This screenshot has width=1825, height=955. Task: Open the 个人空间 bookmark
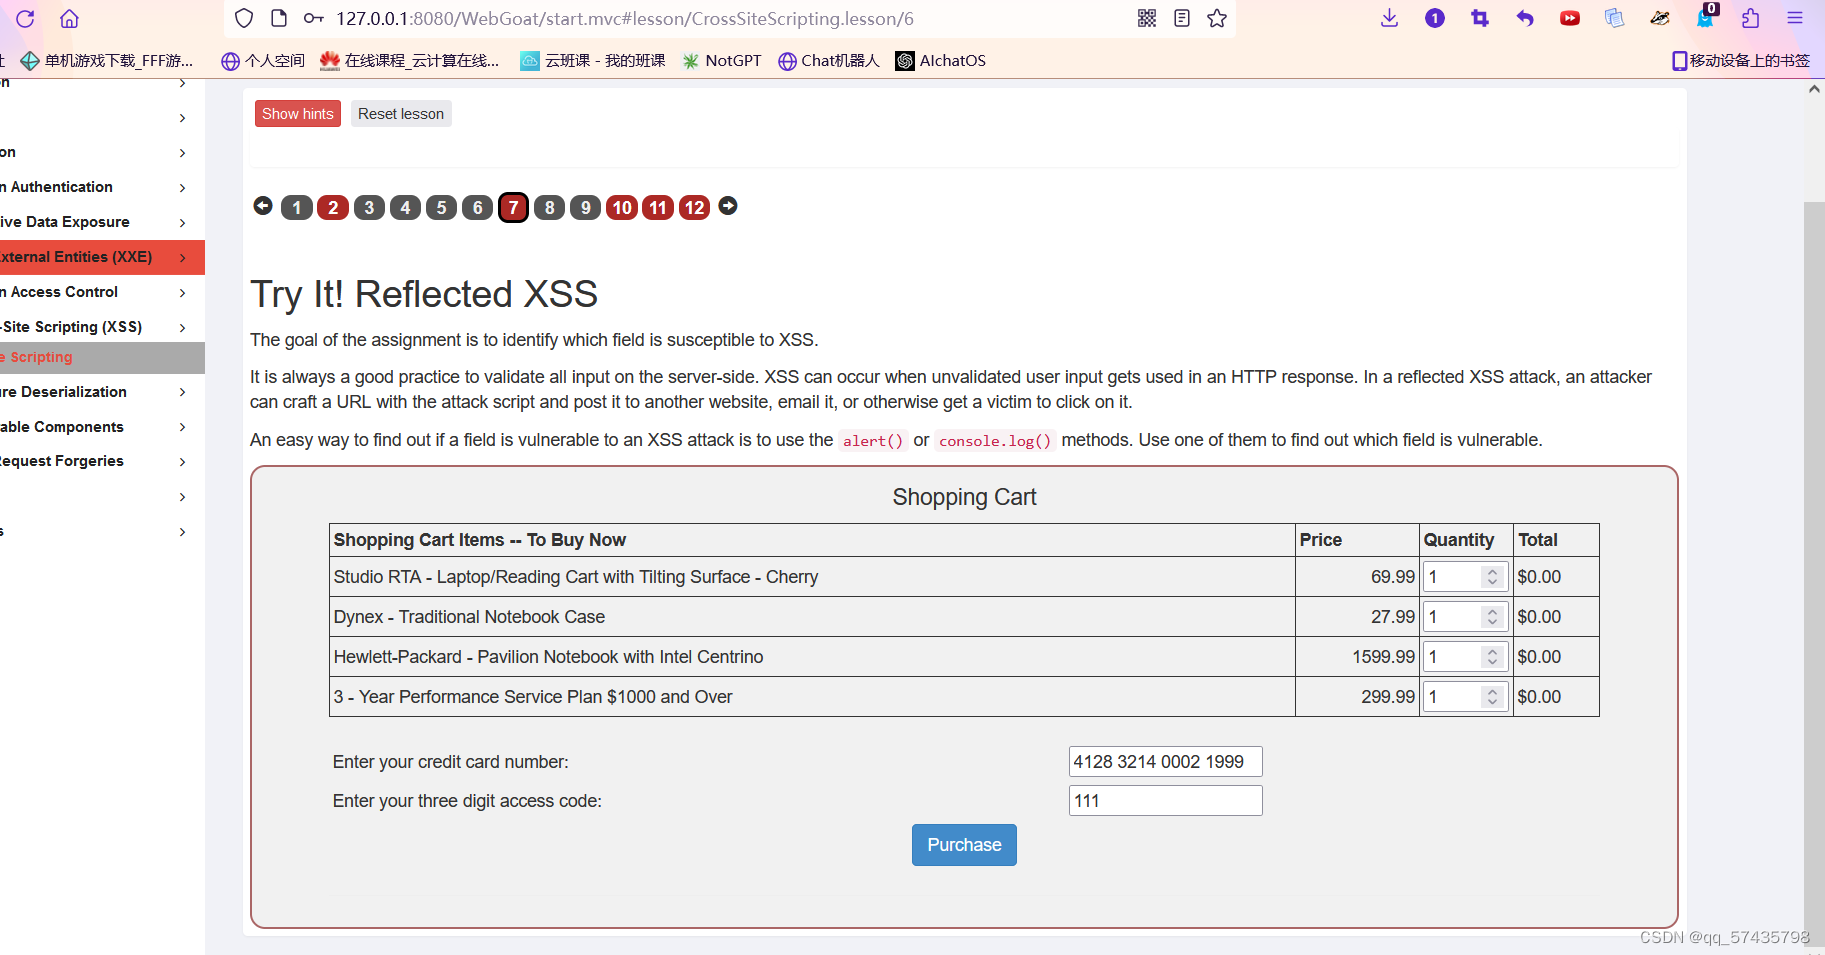coord(263,61)
